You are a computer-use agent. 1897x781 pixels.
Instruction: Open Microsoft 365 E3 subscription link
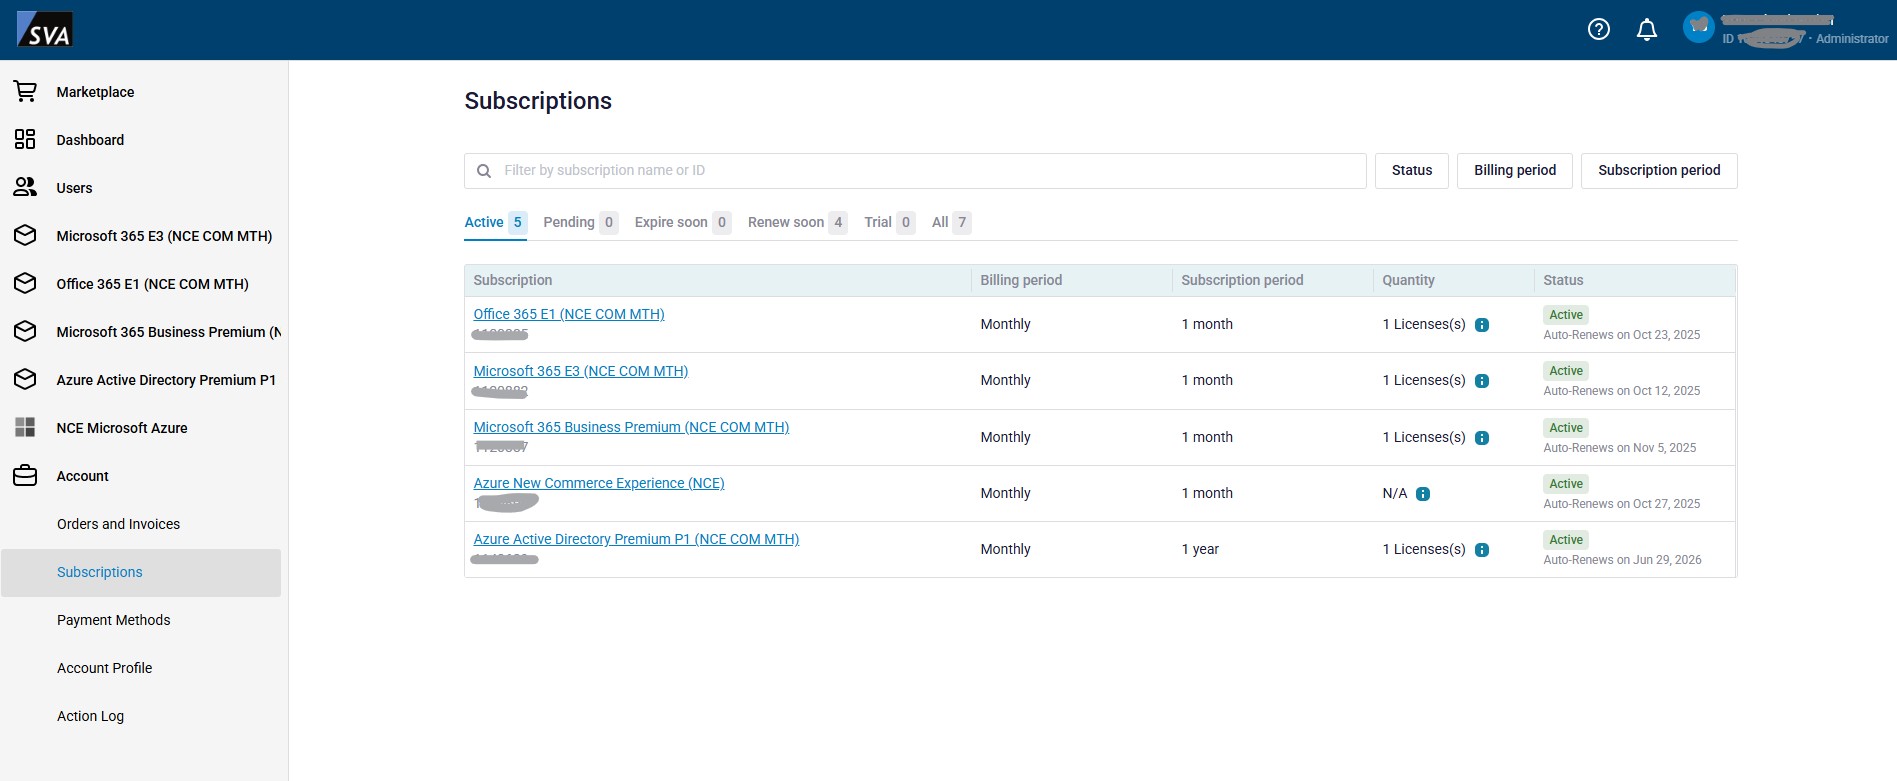click(580, 371)
